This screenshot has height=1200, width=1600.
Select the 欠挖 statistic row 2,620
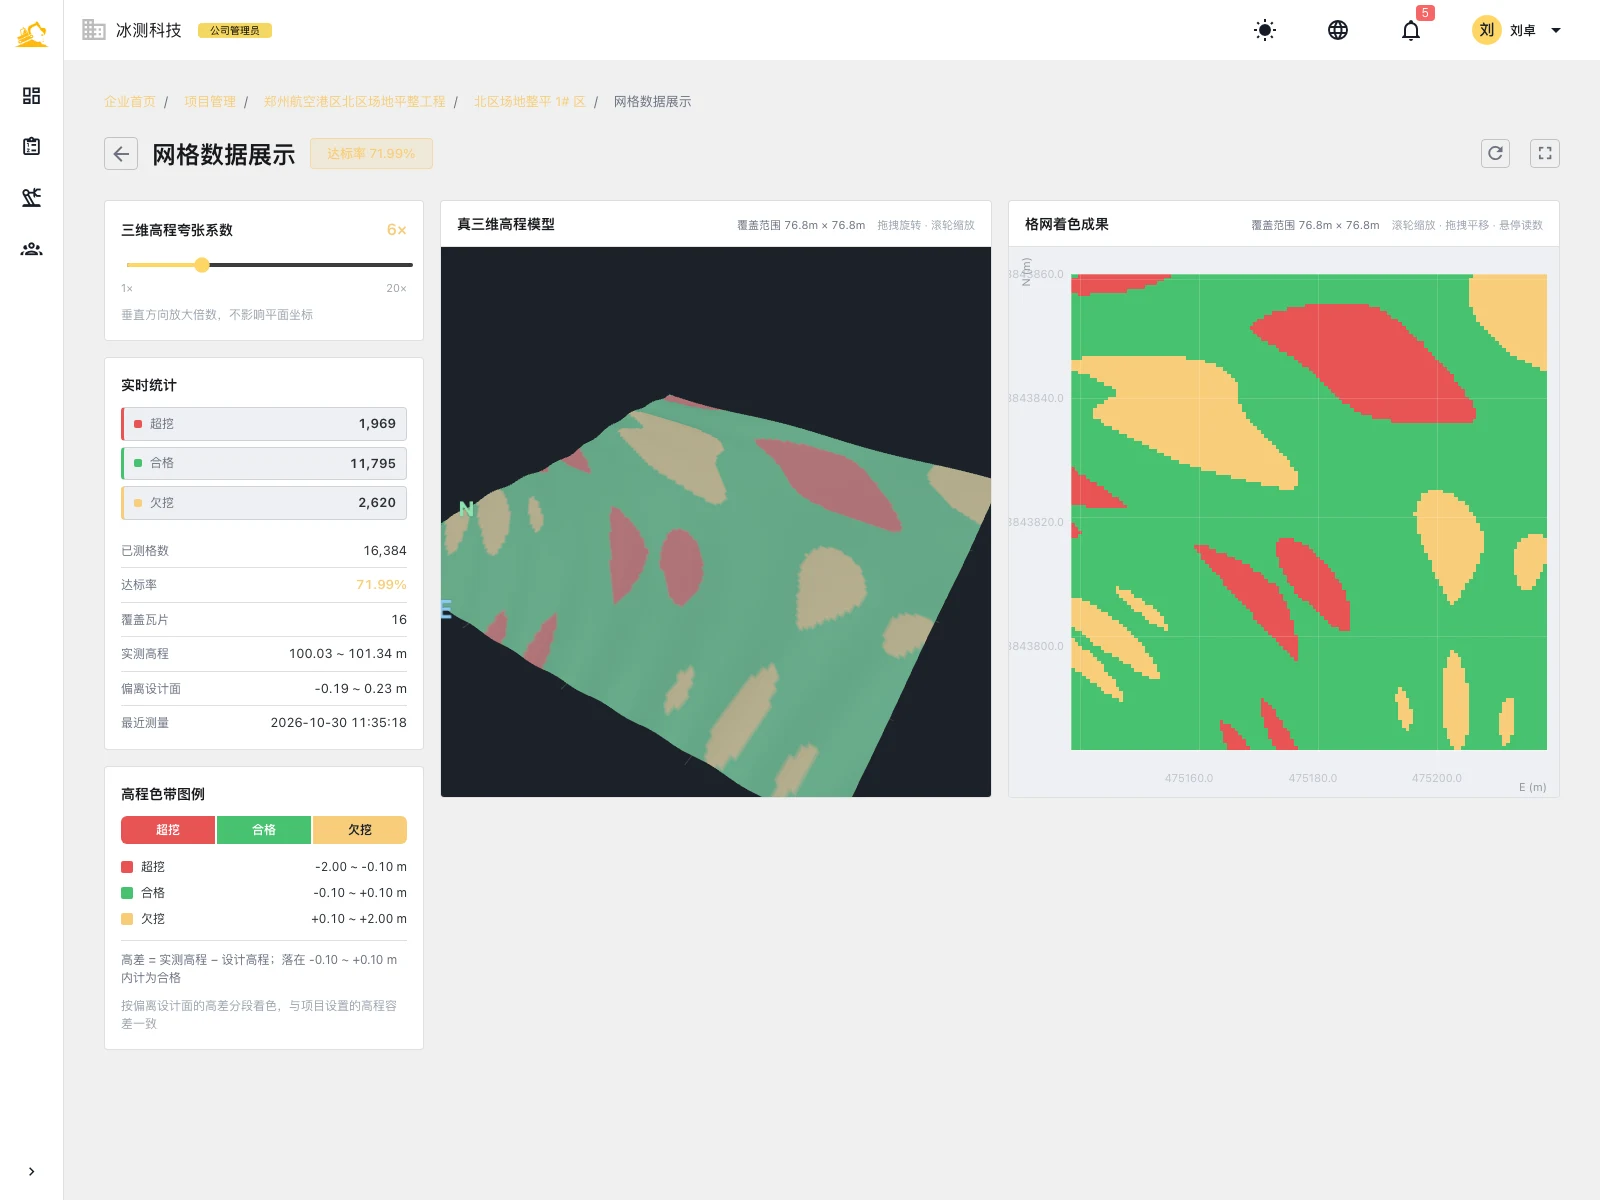[x=264, y=503]
